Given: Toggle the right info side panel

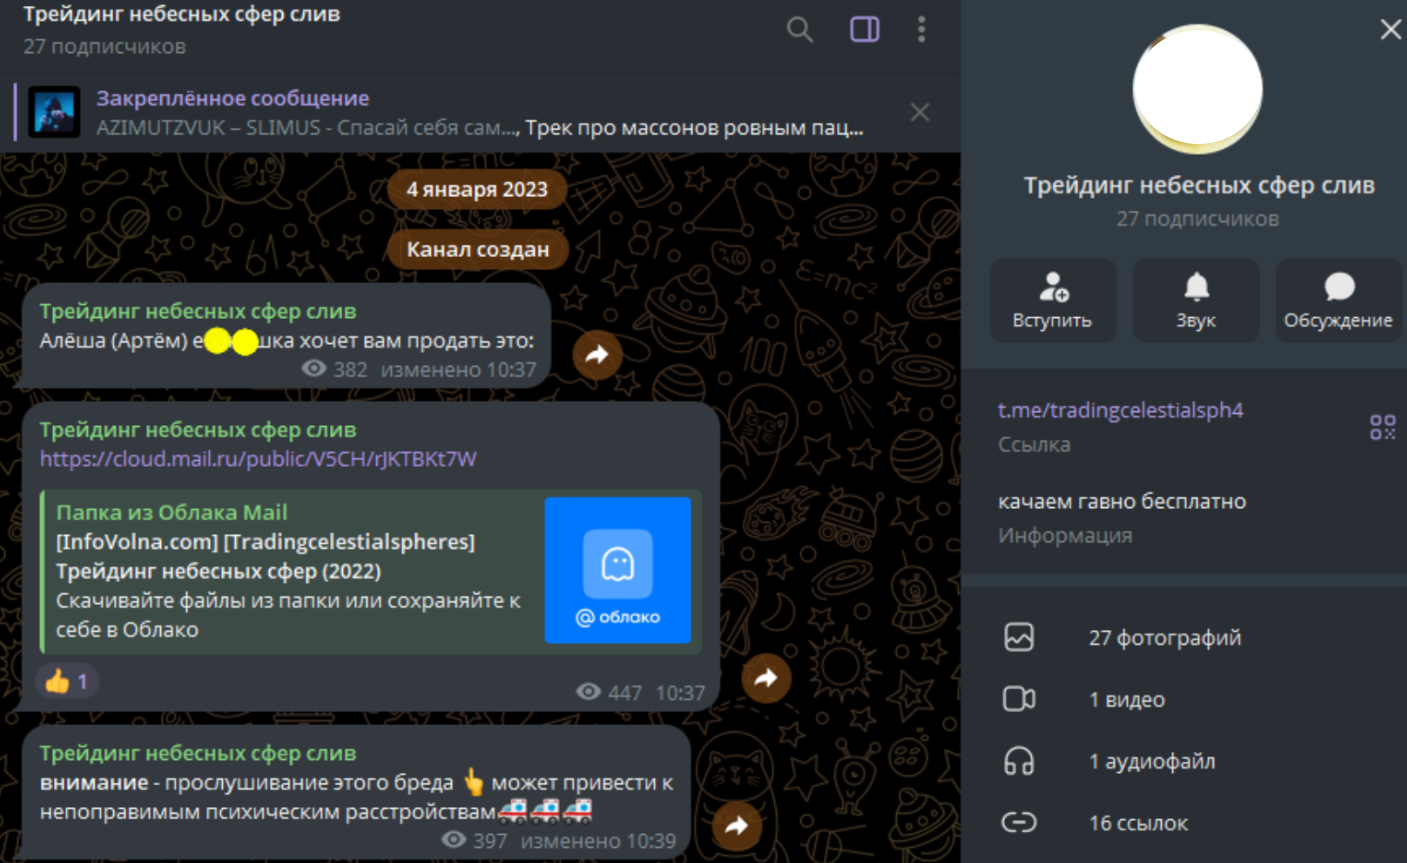Looking at the screenshot, I should (864, 30).
